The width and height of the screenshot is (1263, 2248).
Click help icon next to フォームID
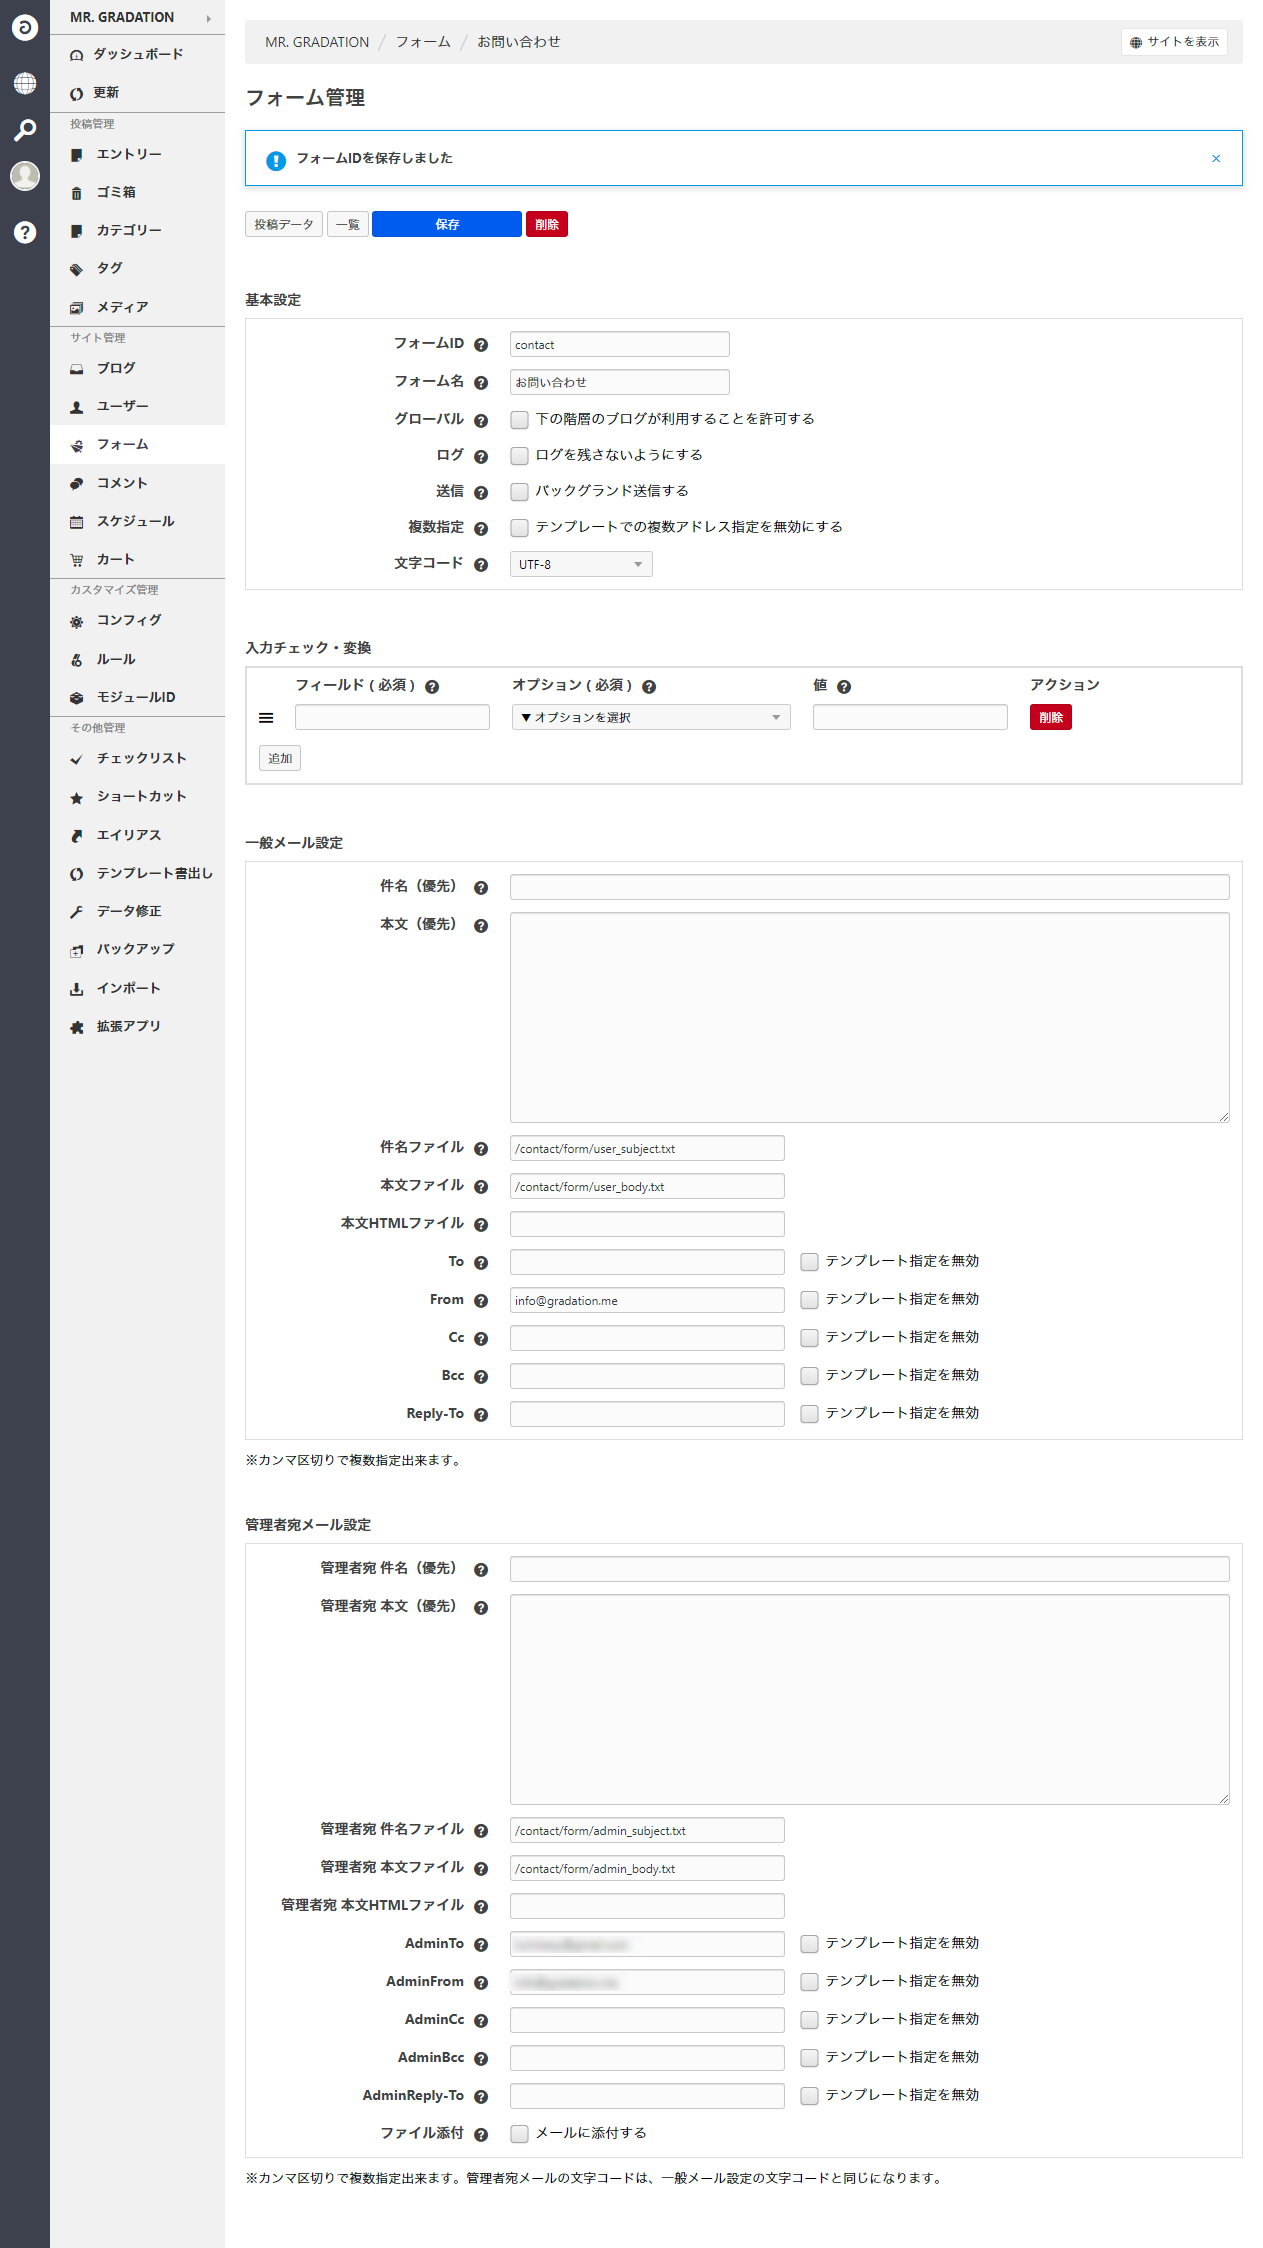click(481, 345)
